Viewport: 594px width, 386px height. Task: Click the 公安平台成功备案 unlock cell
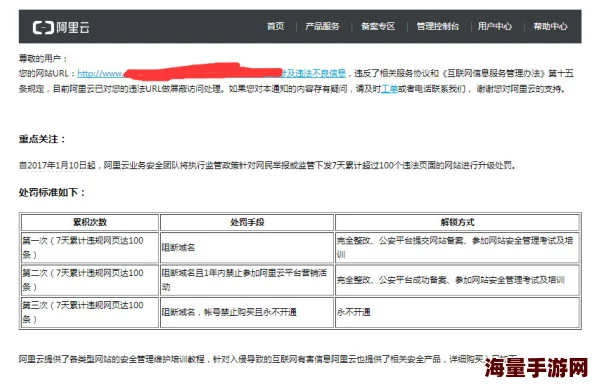point(457,280)
